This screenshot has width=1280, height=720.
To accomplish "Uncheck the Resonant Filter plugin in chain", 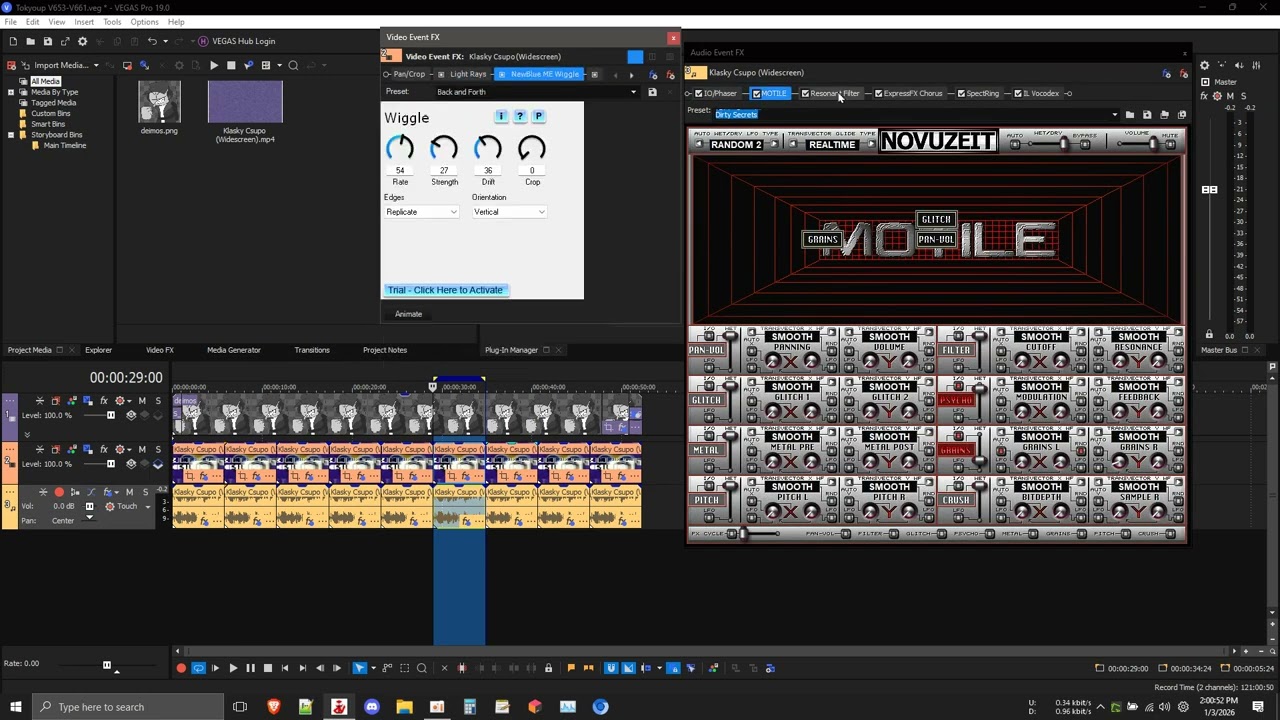I will tap(805, 94).
